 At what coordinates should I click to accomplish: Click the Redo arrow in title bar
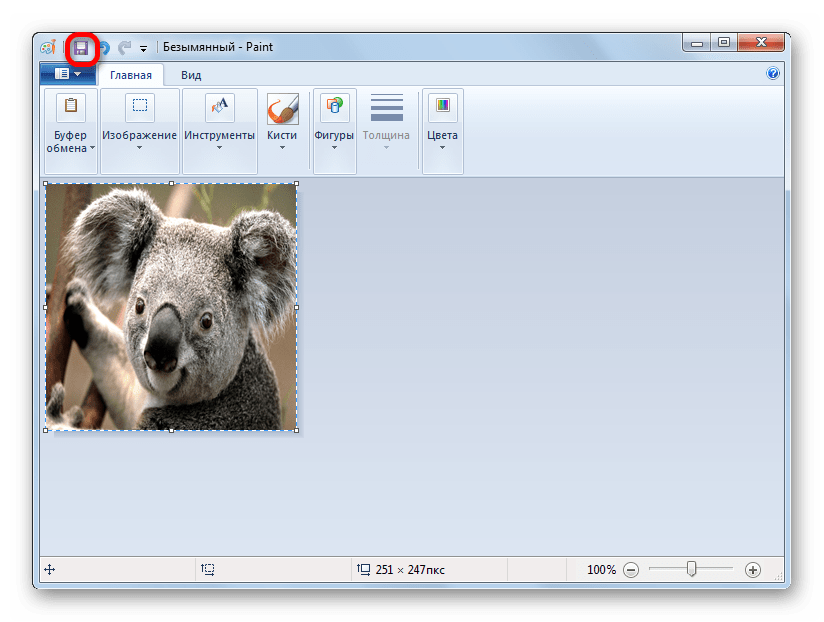(x=125, y=47)
